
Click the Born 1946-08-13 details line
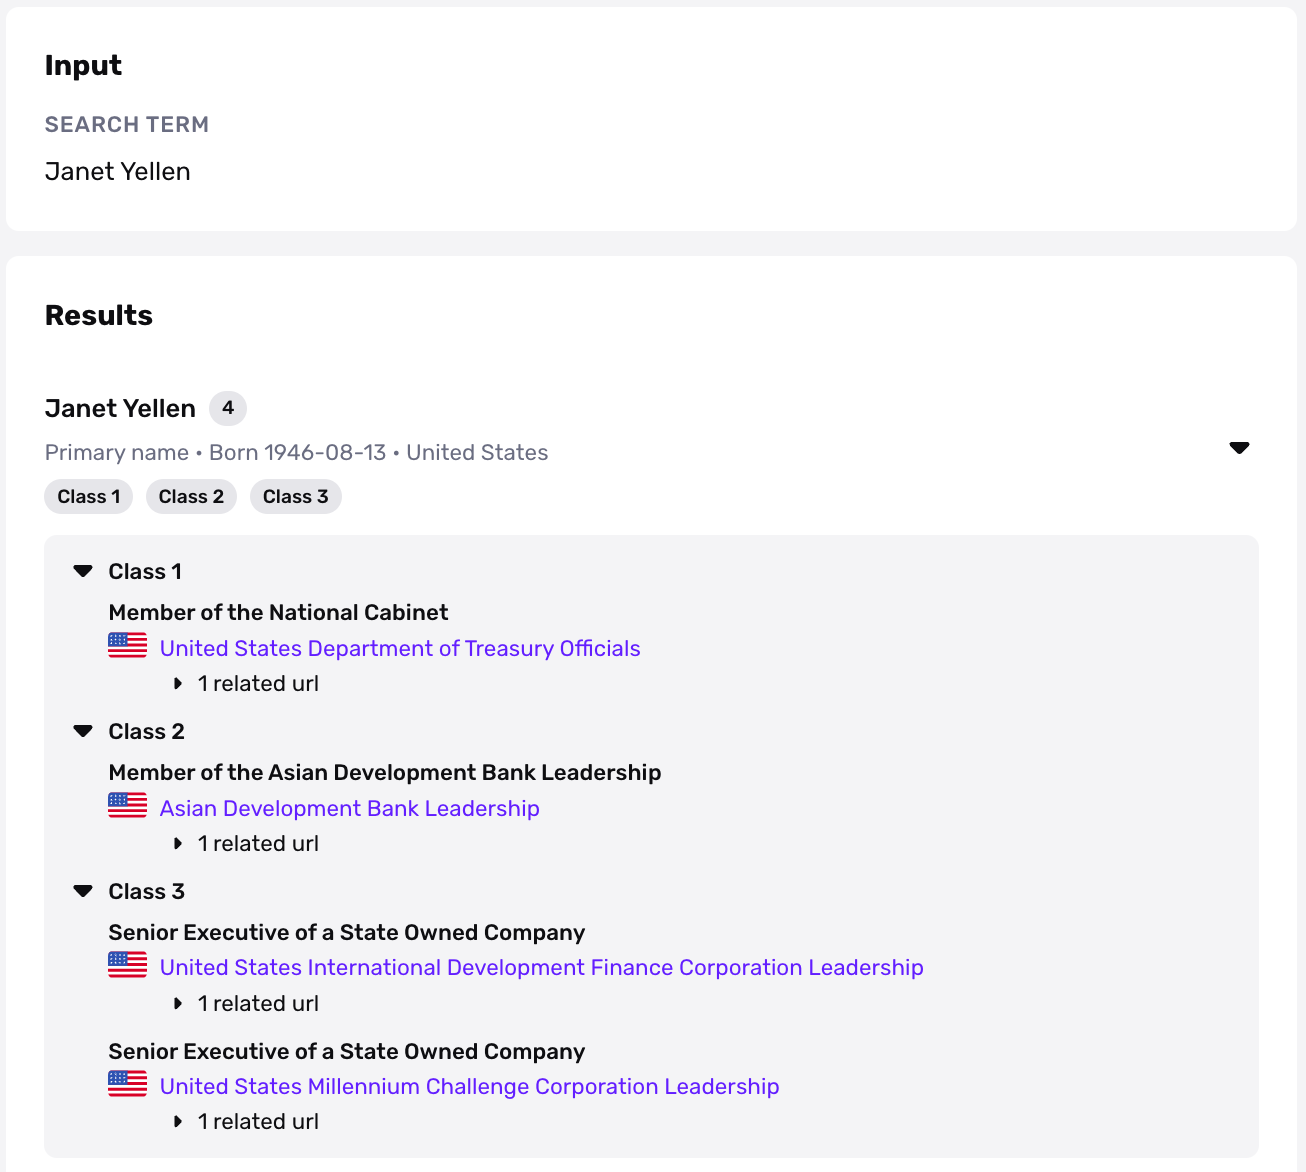[x=297, y=453]
